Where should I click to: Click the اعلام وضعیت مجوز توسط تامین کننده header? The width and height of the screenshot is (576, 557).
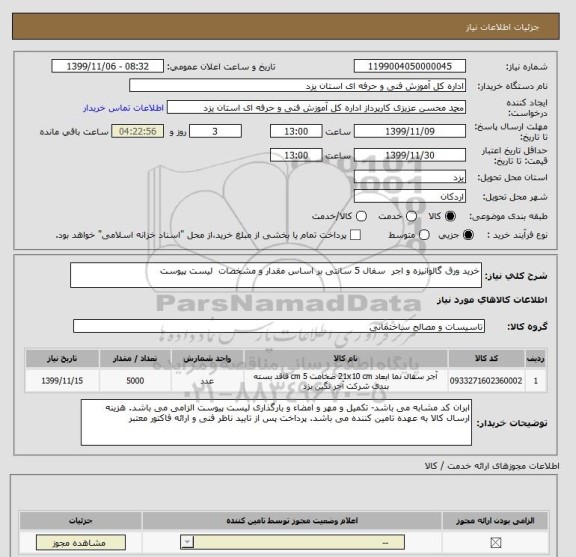pyautogui.click(x=292, y=521)
